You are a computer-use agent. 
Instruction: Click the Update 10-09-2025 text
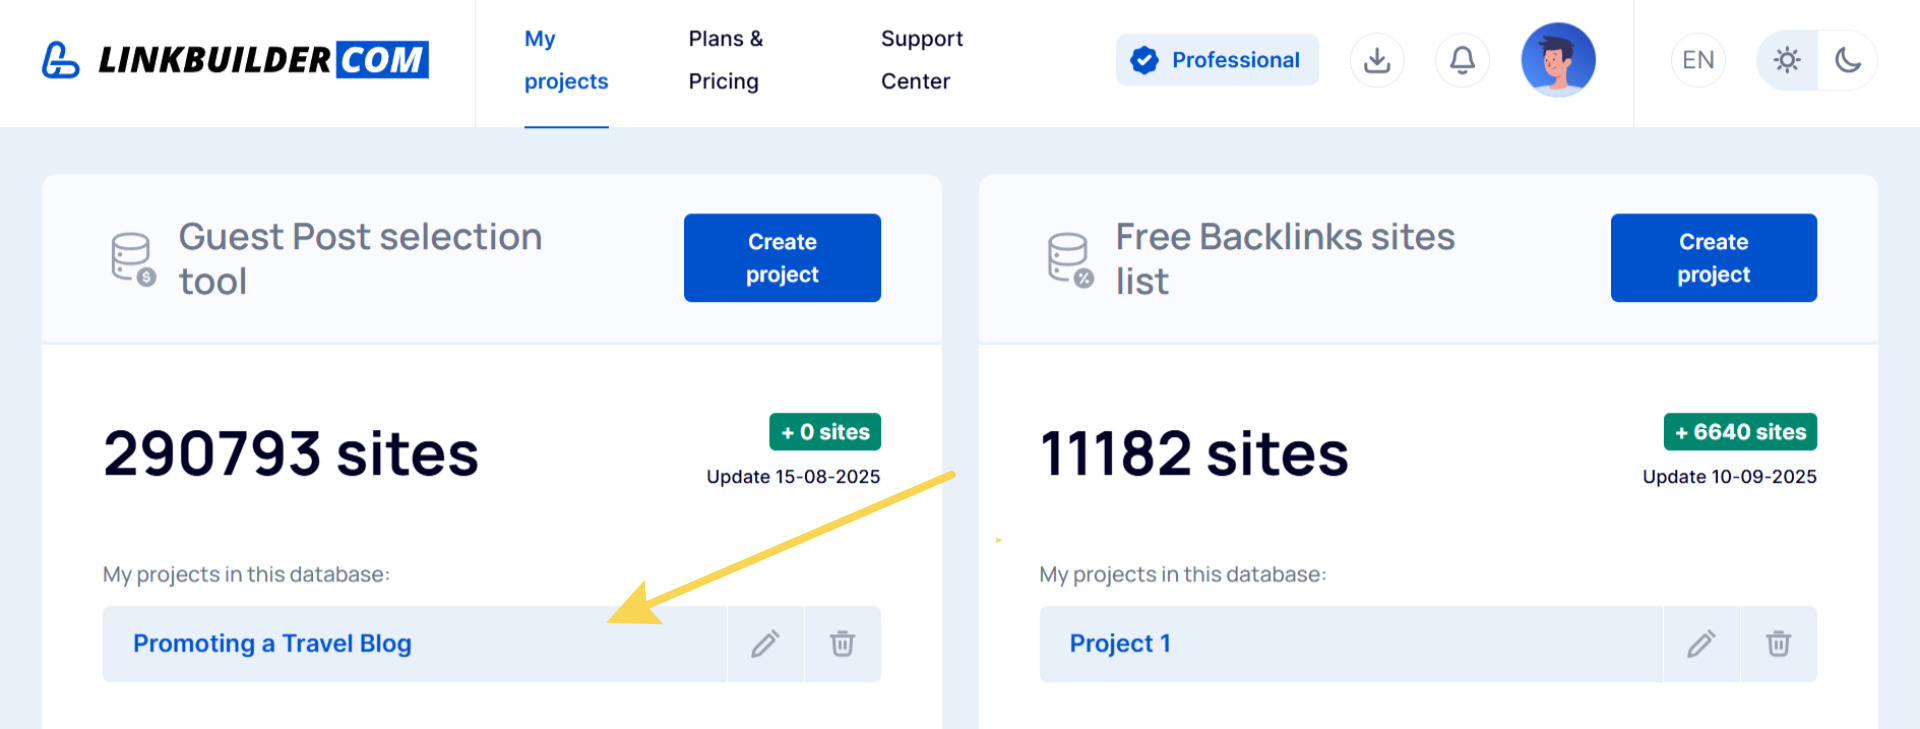pos(1729,477)
